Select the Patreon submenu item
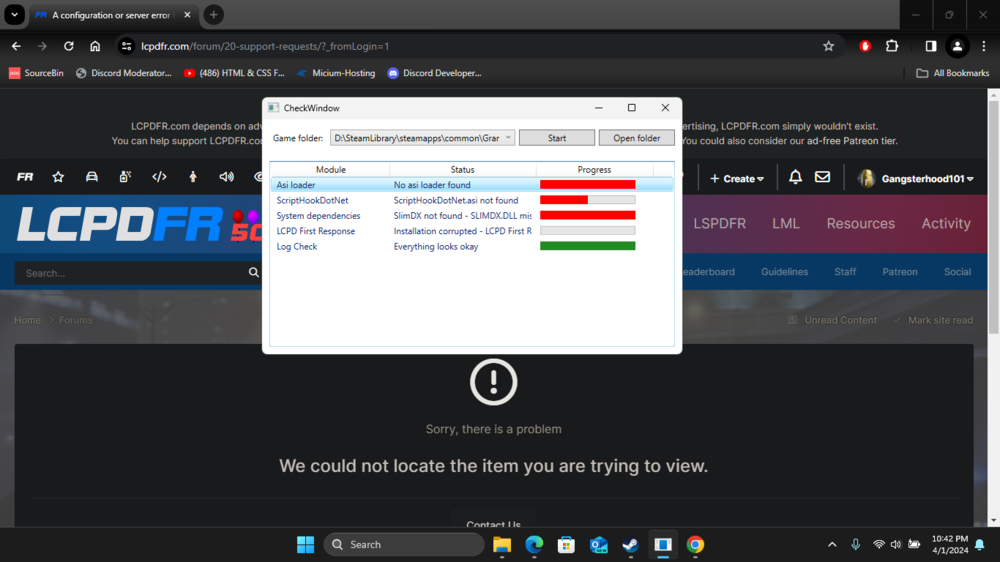 click(x=900, y=272)
